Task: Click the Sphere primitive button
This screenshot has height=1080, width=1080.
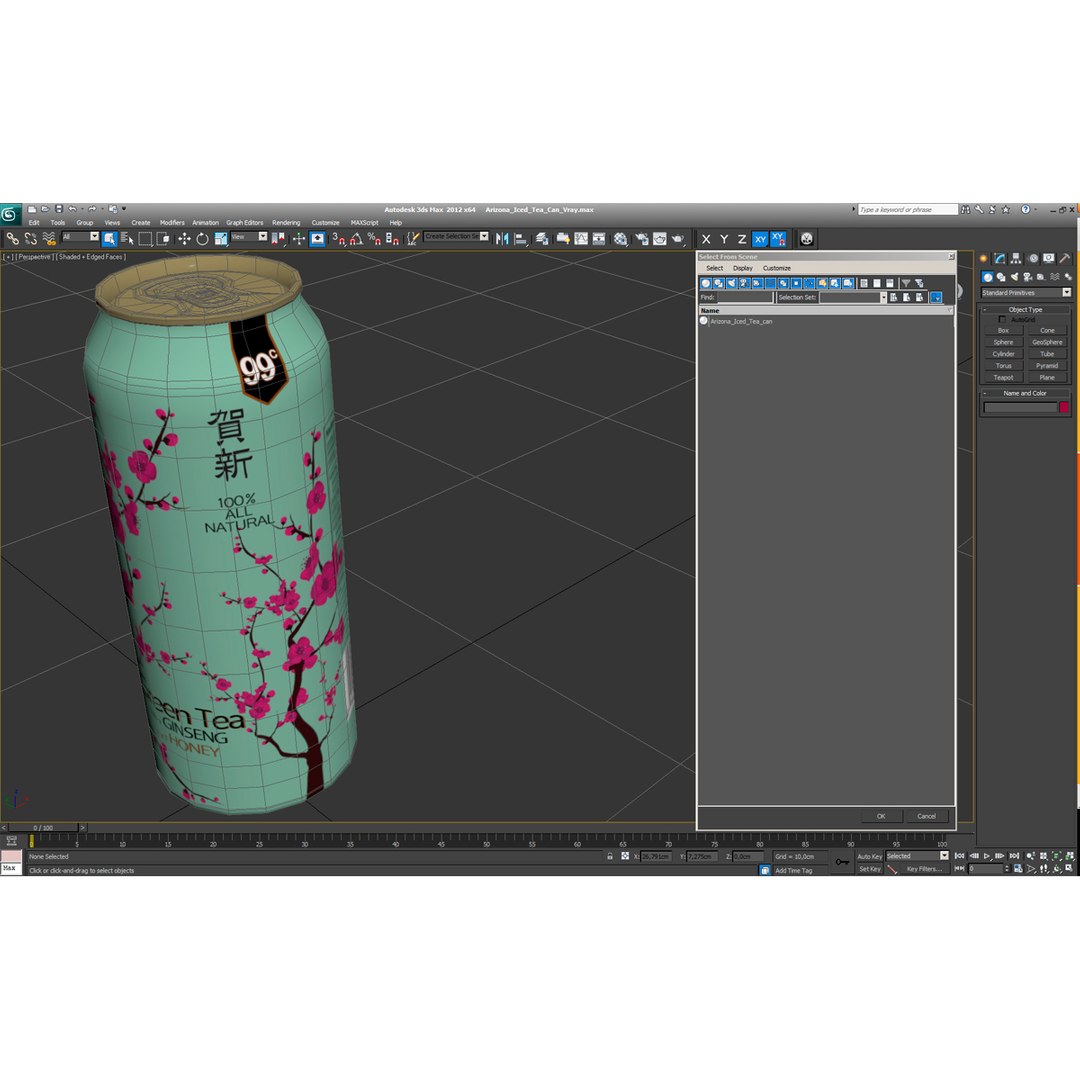Action: (x=1004, y=342)
